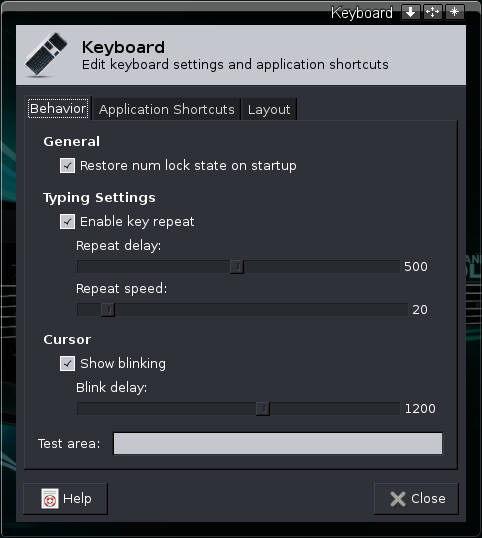The width and height of the screenshot is (482, 538).
Task: Click the Repeat delay slider handle
Action: pos(237,267)
